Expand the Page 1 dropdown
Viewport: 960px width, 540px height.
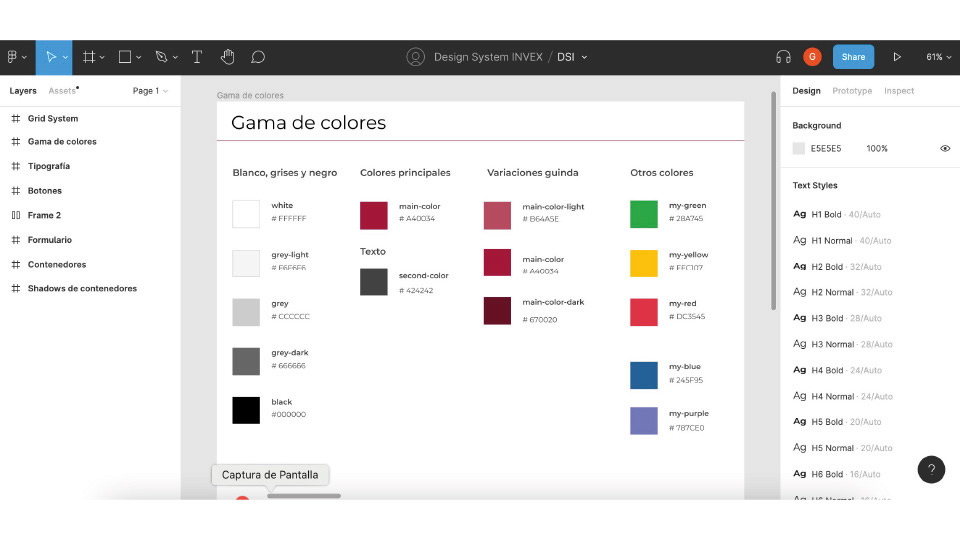pyautogui.click(x=150, y=91)
